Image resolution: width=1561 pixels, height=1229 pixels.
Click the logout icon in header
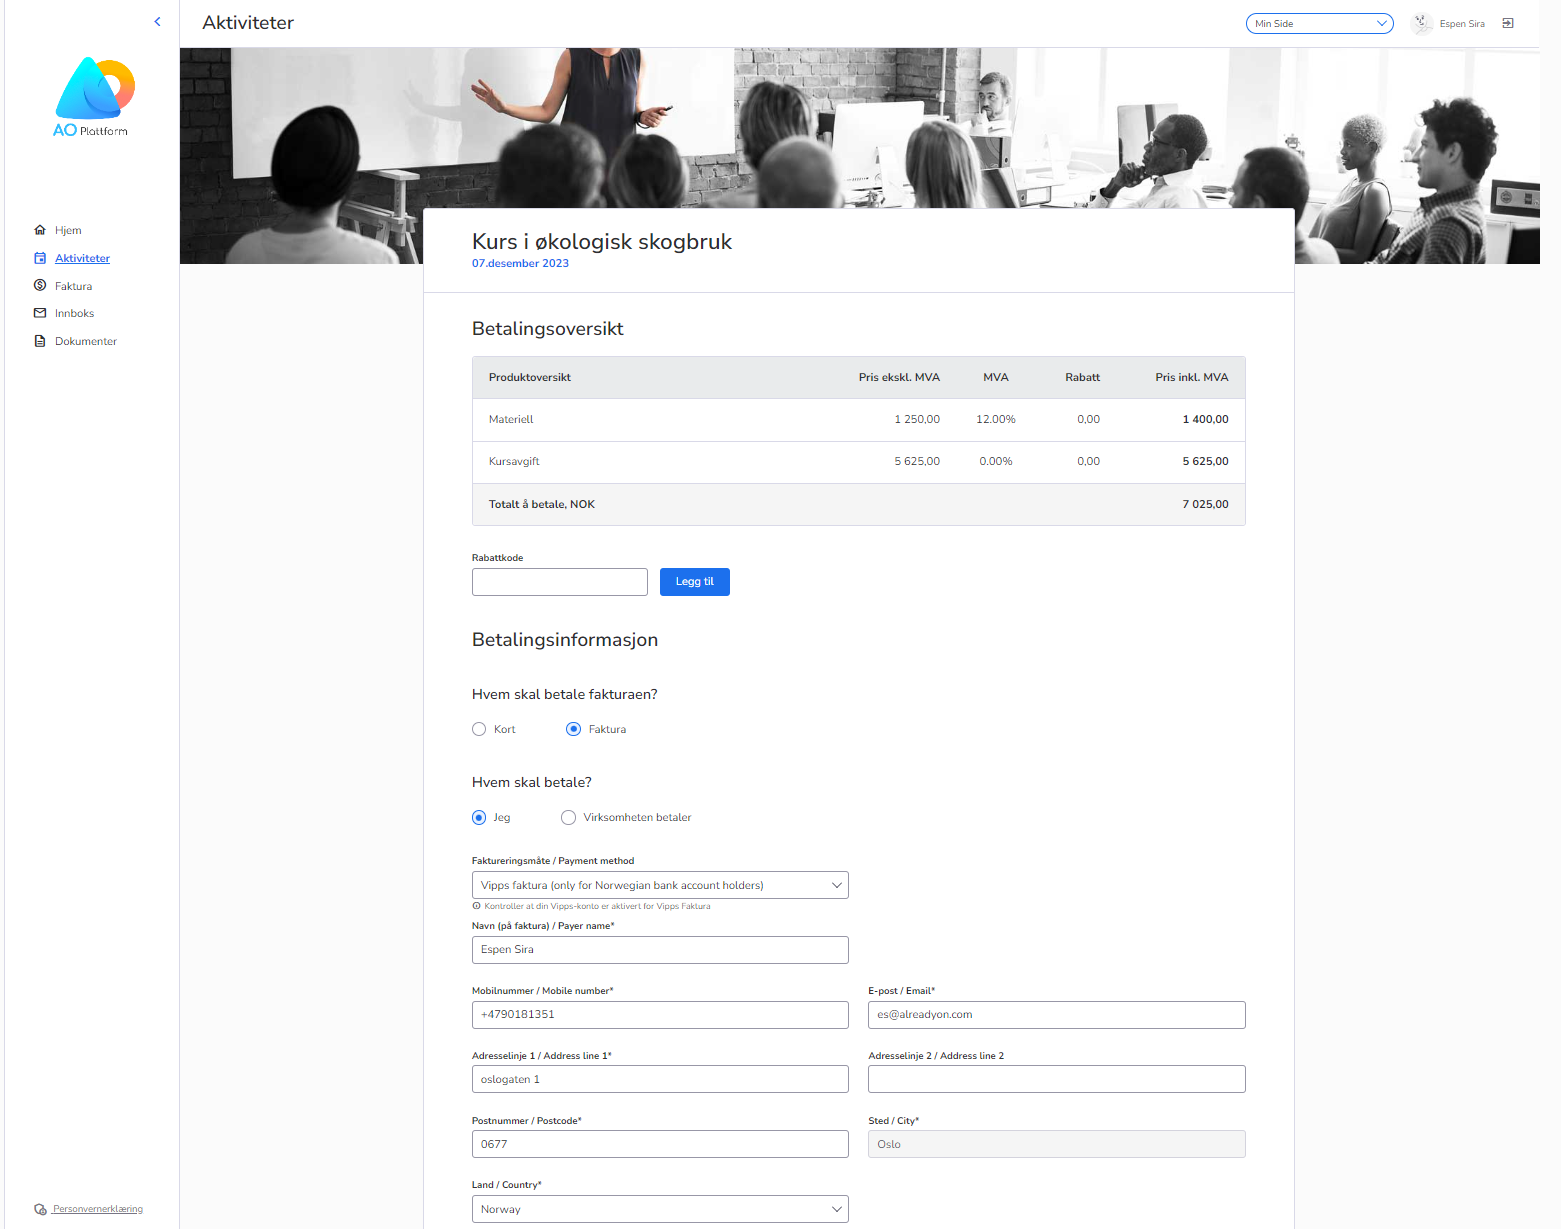click(x=1508, y=23)
